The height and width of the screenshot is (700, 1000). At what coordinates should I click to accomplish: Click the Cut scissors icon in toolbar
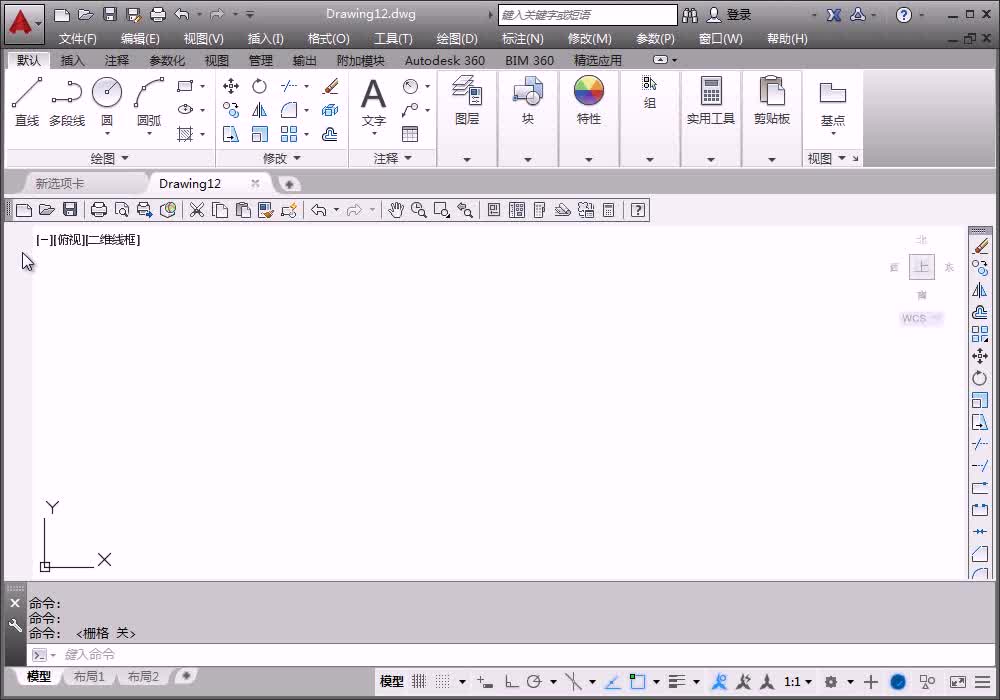click(x=197, y=210)
